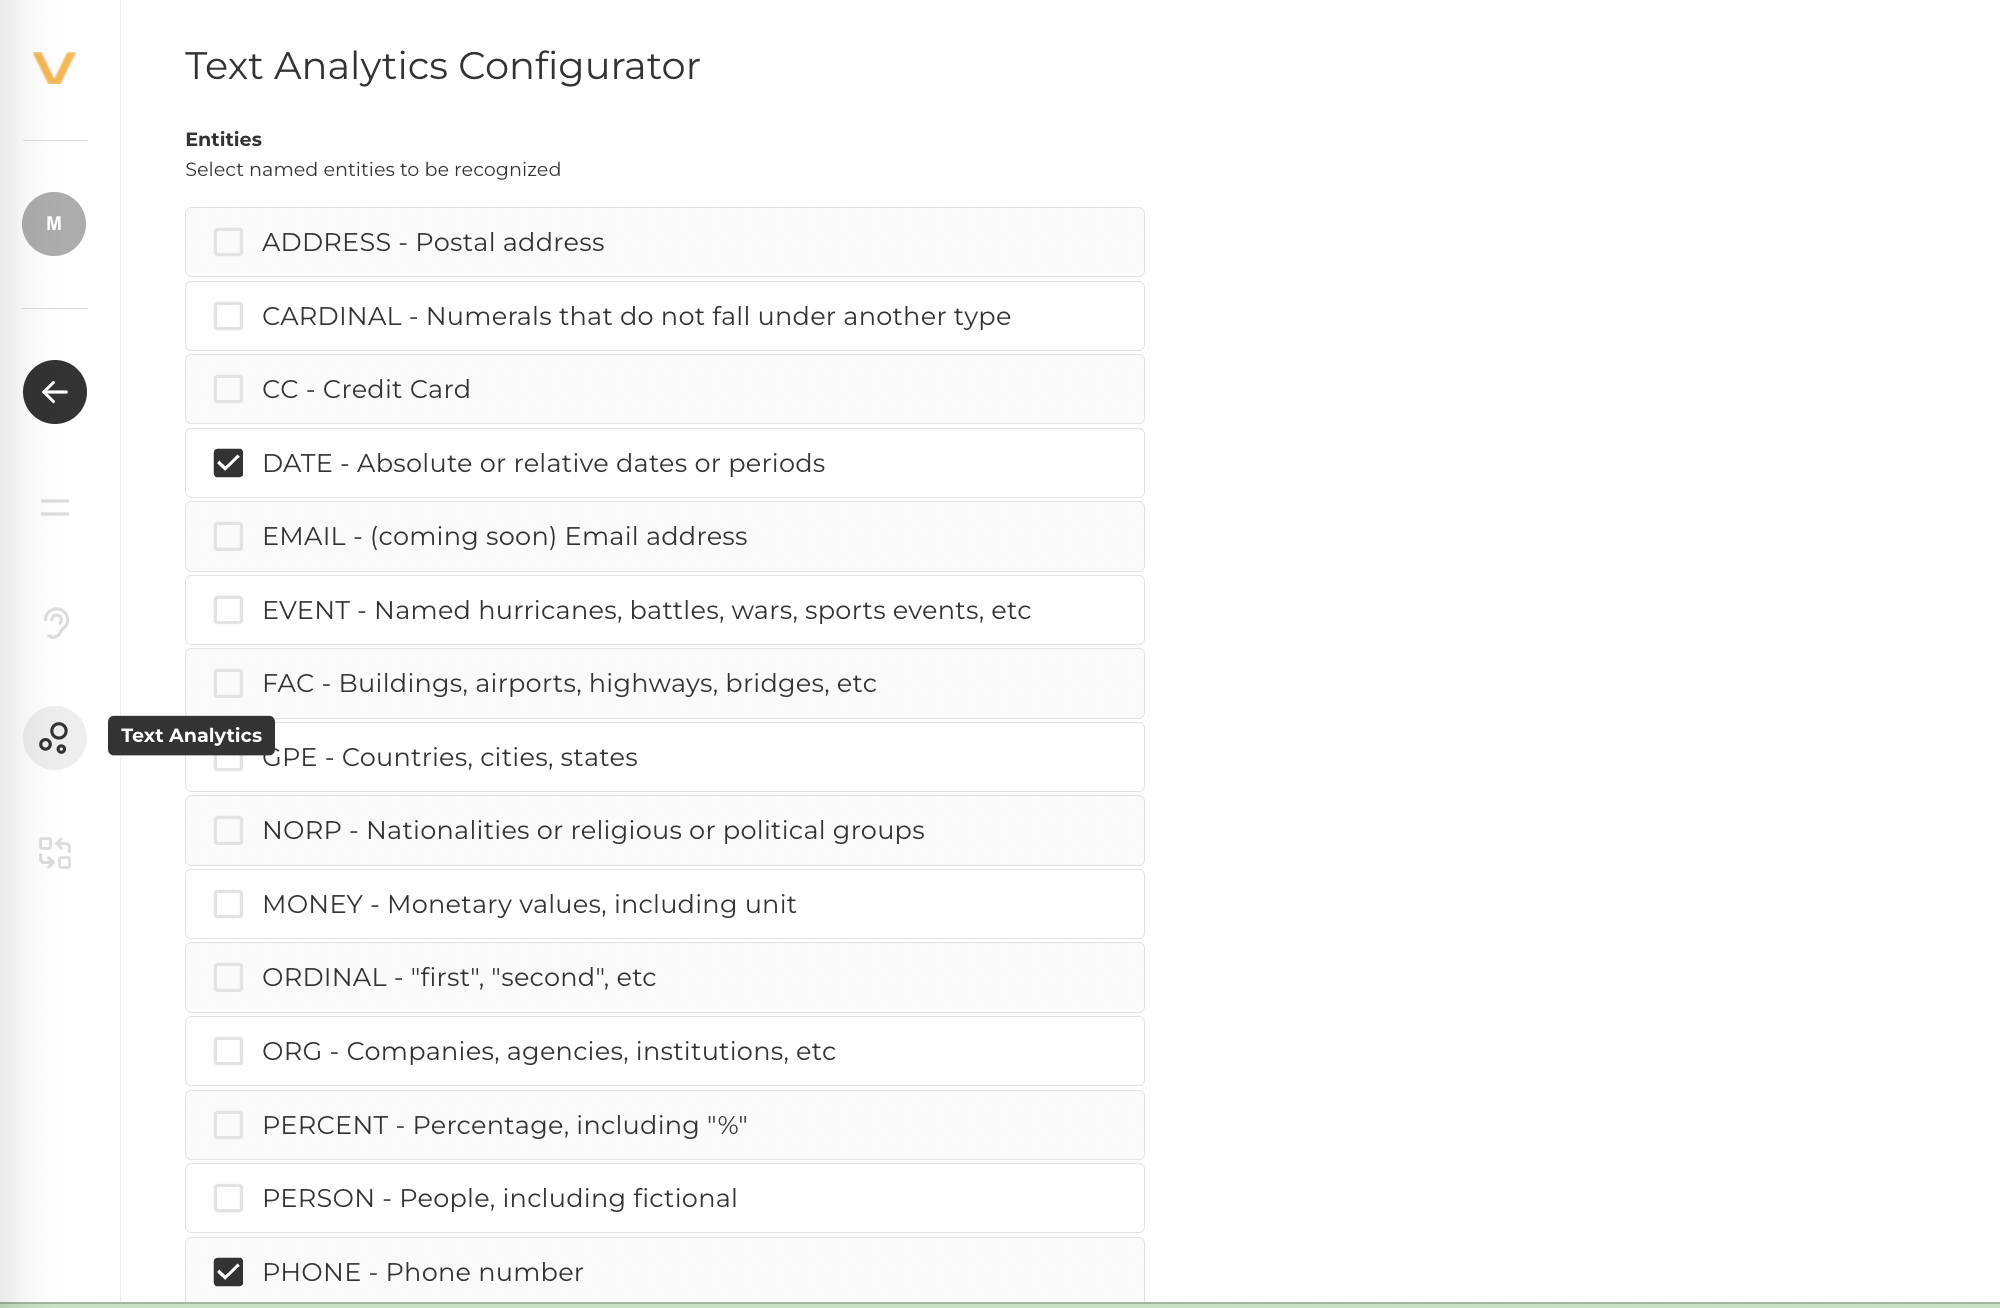Select the EVENT entity row
The height and width of the screenshot is (1308, 2000).
(646, 610)
